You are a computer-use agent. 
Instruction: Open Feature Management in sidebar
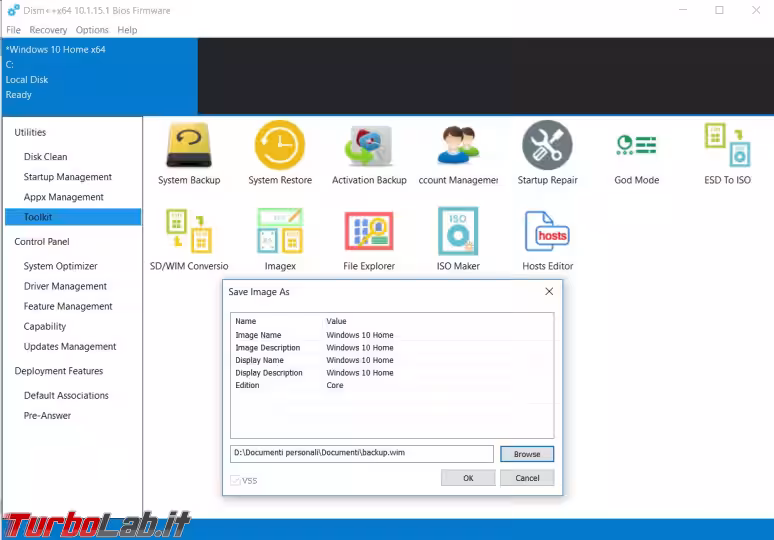point(68,307)
